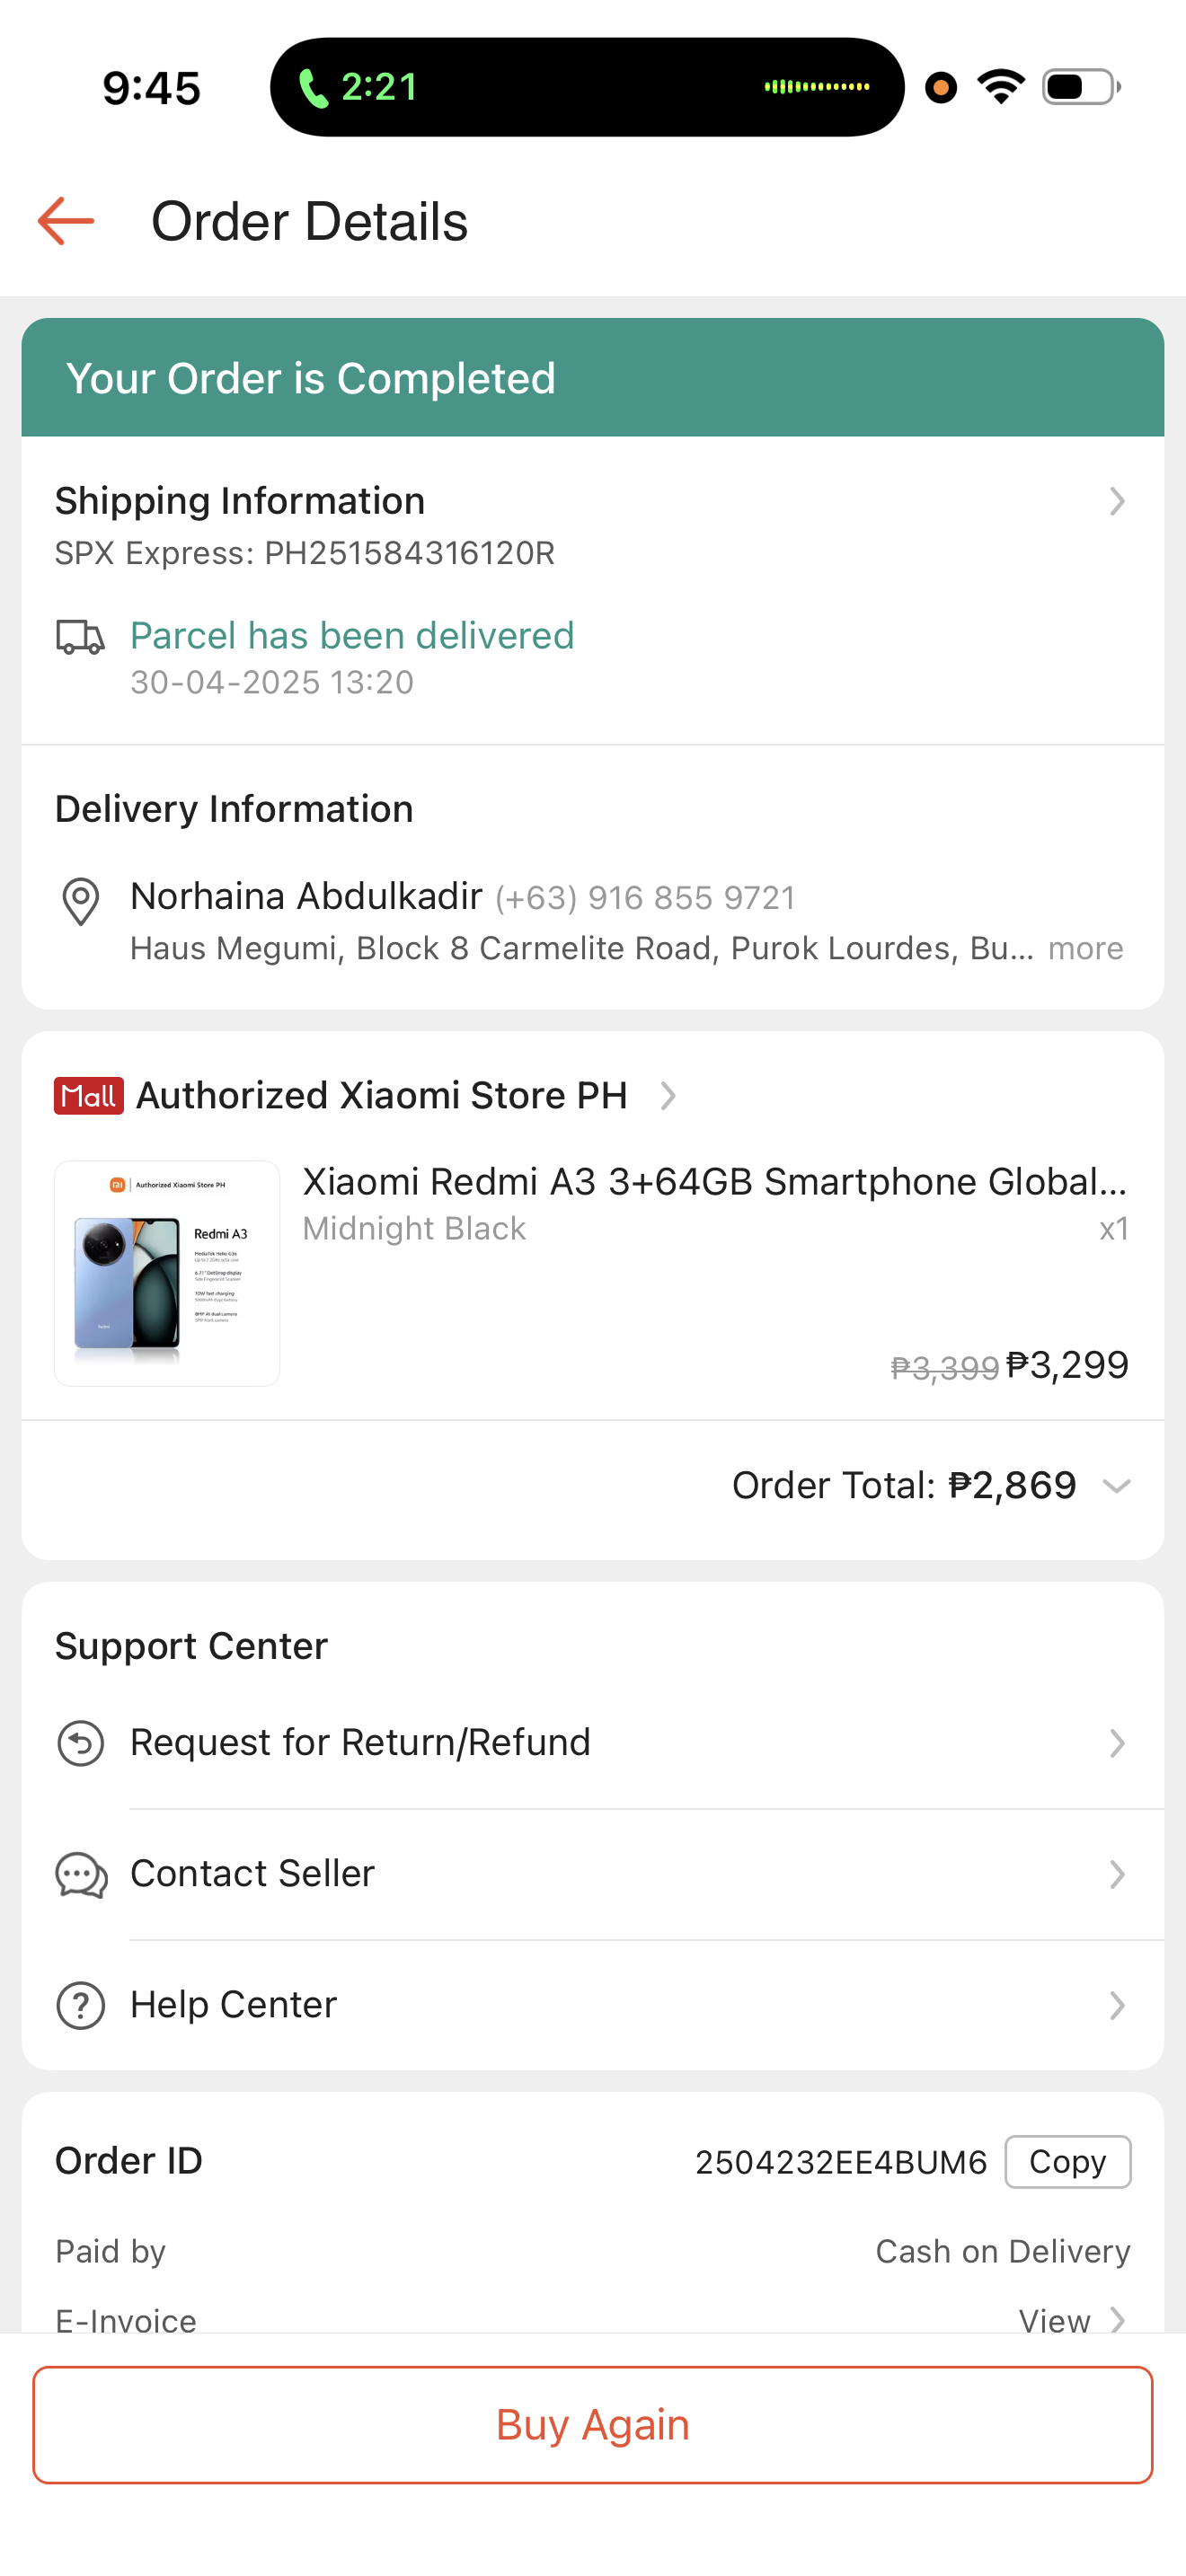
Task: Tap the green phone call indicator
Action: pos(358,88)
